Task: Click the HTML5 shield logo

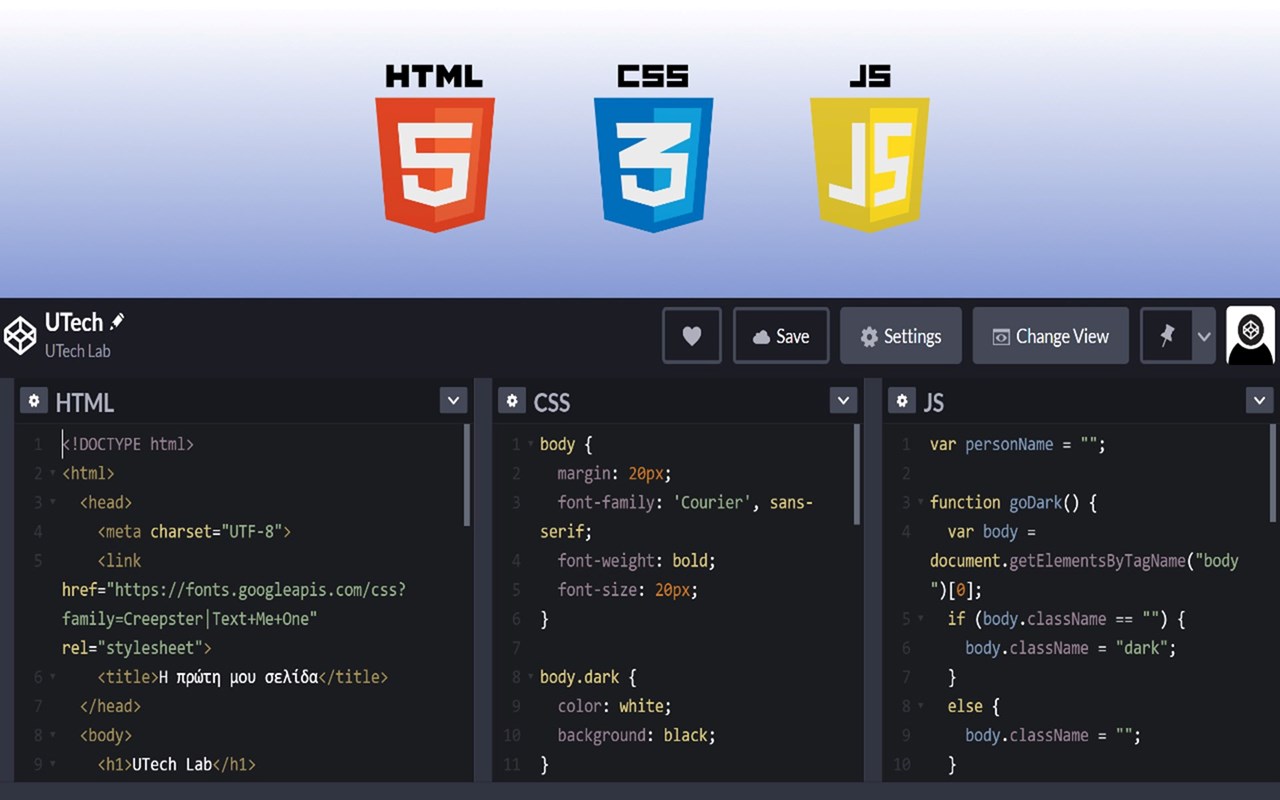Action: 435,164
